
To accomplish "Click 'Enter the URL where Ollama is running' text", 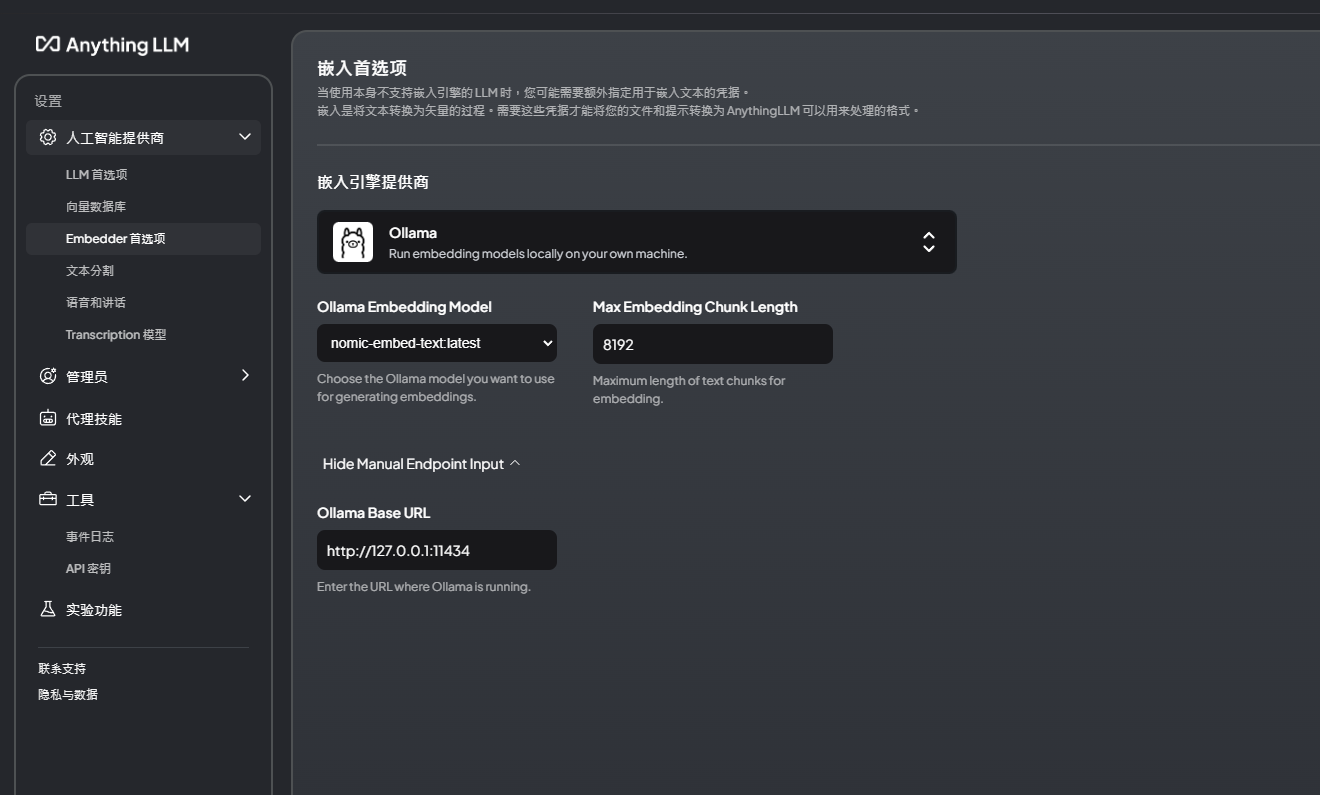I will 424,587.
